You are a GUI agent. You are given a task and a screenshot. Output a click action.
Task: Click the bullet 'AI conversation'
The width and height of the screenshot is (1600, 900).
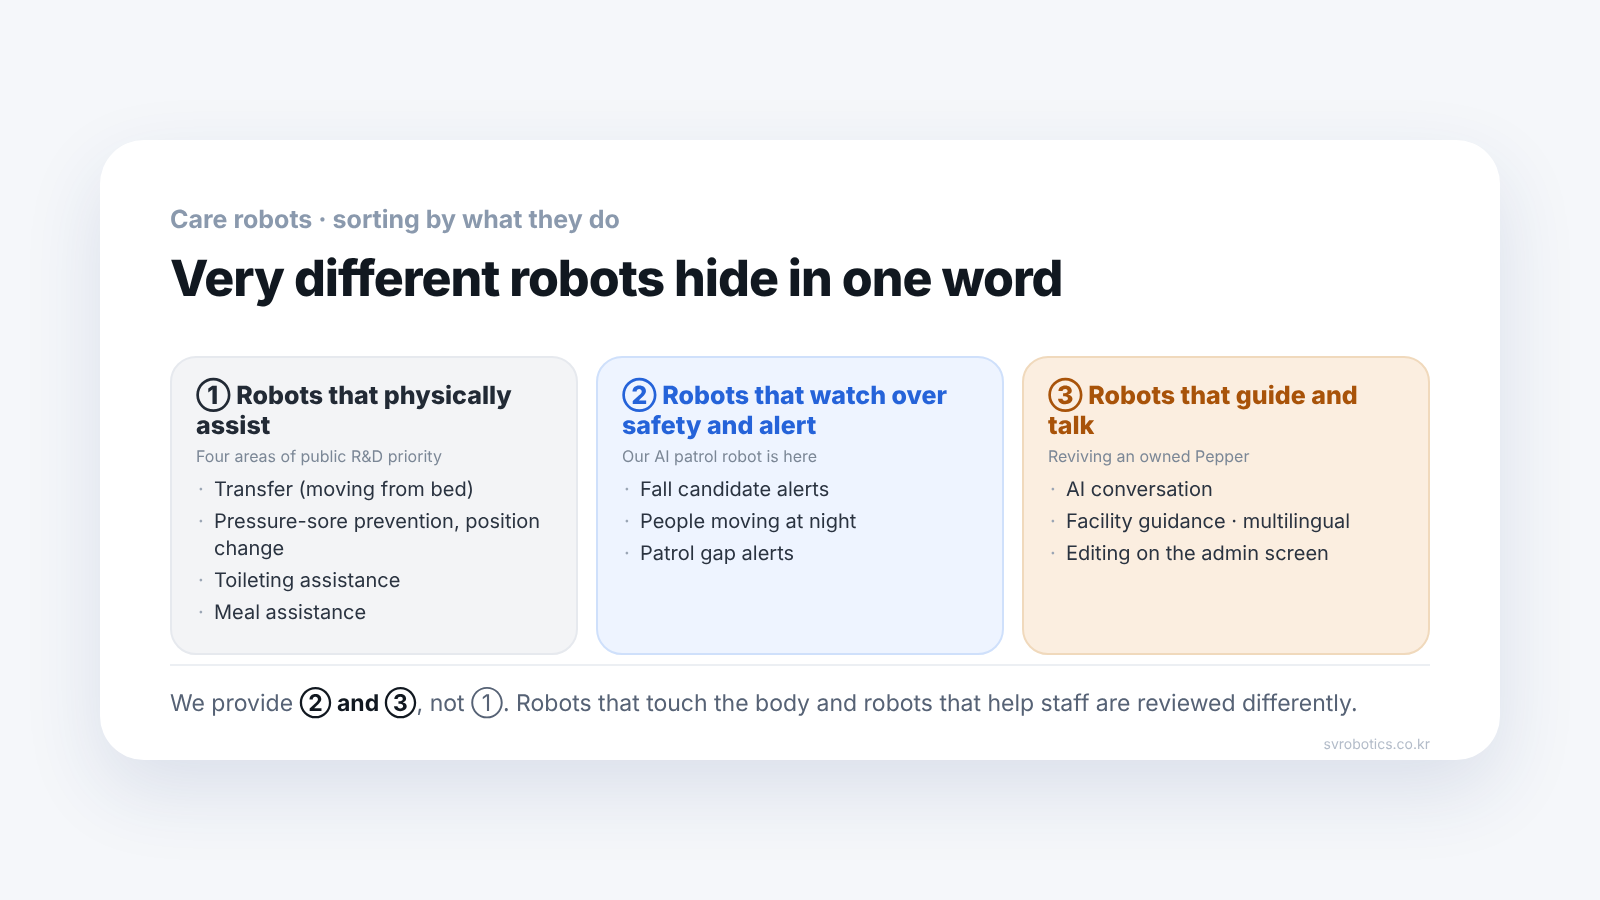click(1139, 489)
